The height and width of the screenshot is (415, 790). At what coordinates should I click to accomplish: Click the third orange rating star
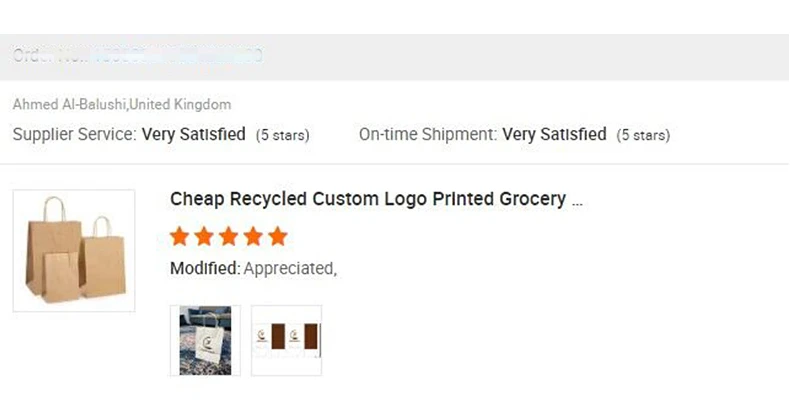229,237
